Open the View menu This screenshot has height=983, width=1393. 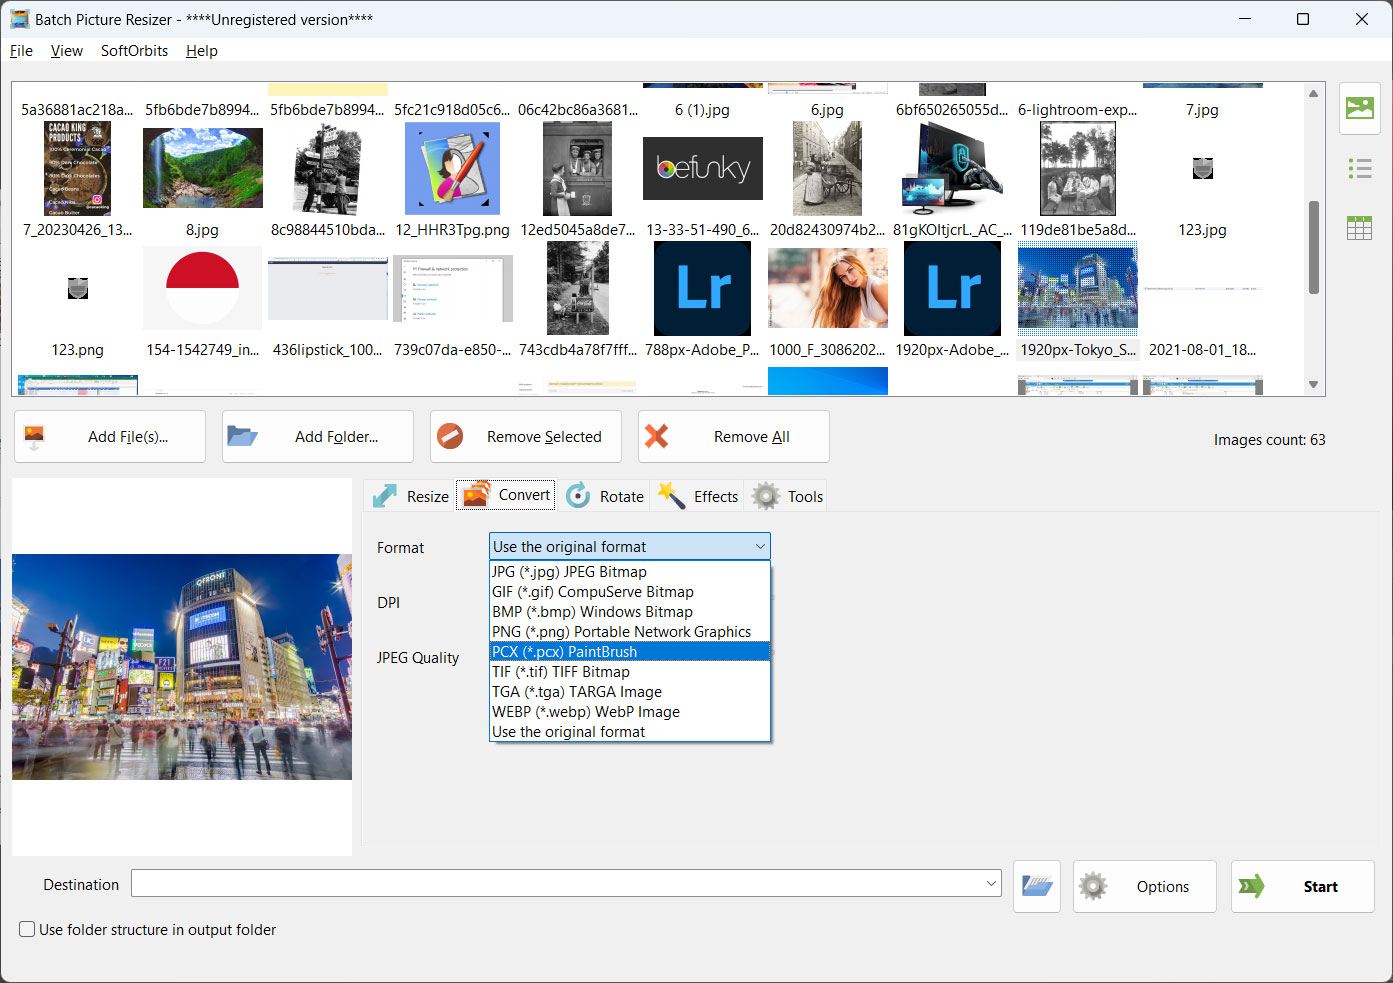(67, 51)
